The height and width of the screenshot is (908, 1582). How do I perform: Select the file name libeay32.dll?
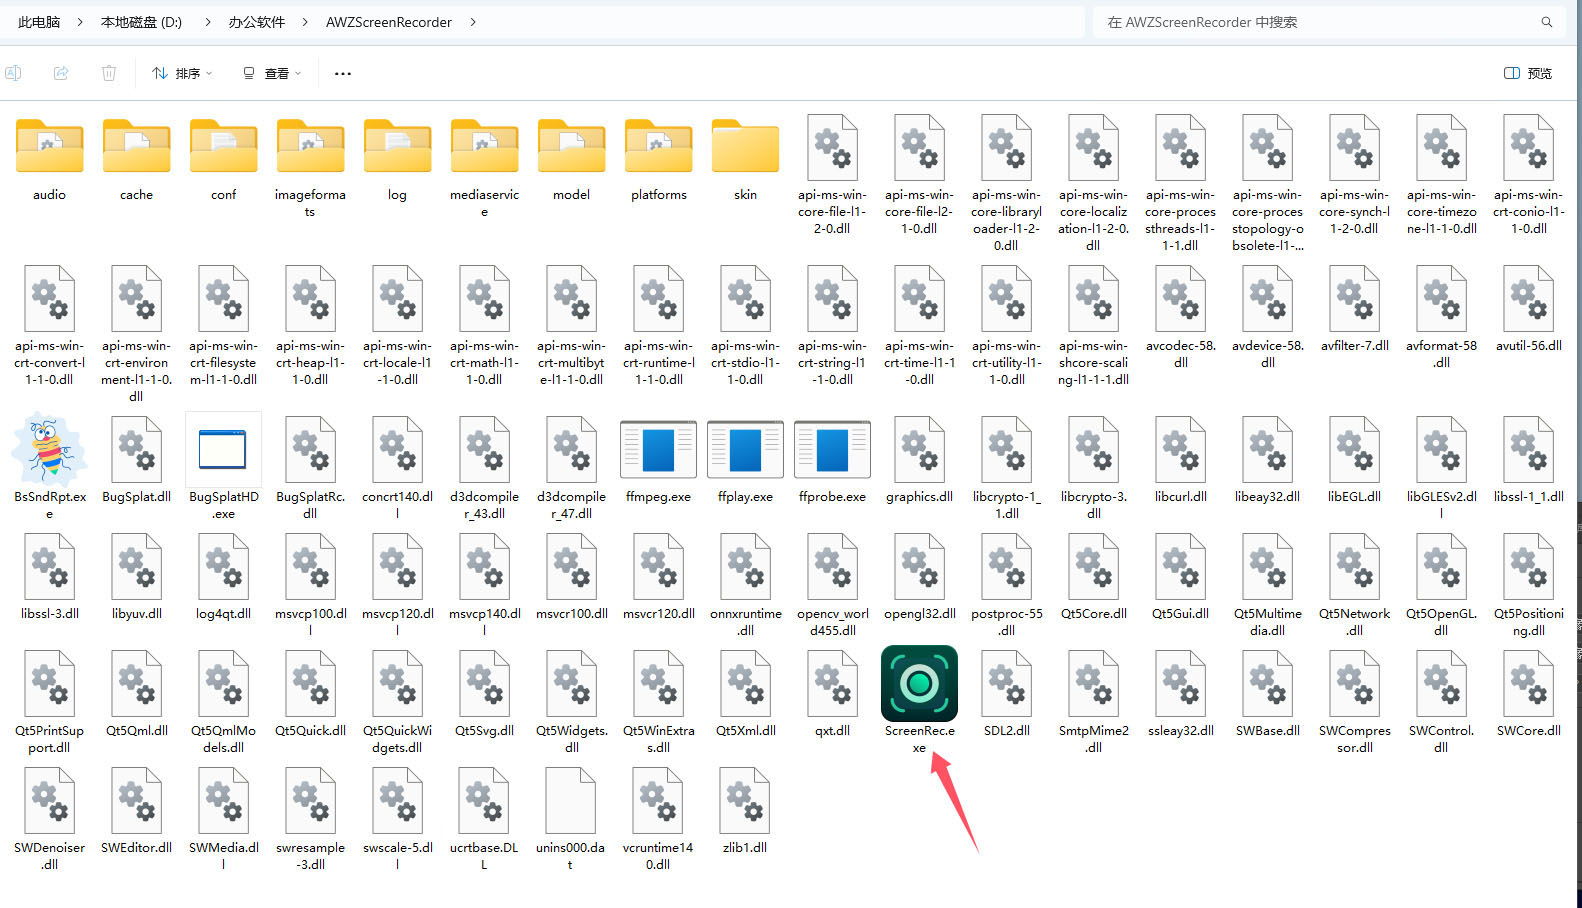1267,497
